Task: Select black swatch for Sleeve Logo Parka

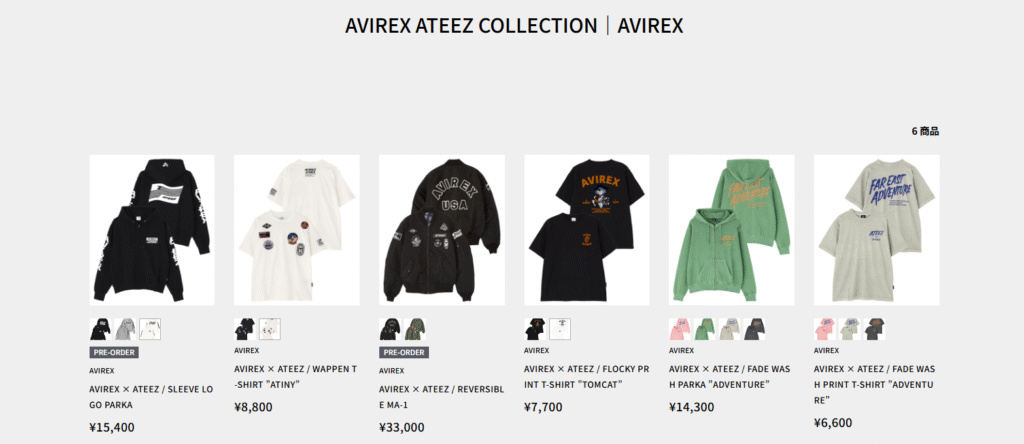Action: click(x=101, y=329)
